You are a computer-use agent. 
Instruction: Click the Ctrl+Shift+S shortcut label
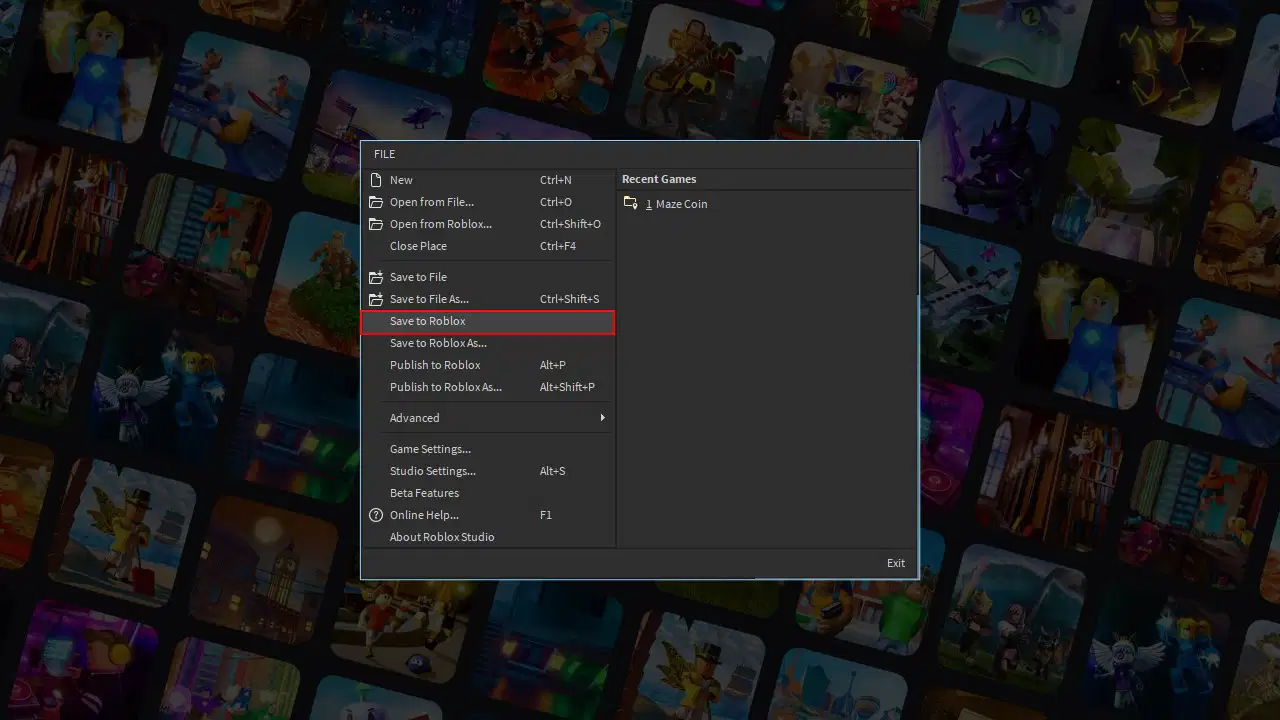point(569,299)
